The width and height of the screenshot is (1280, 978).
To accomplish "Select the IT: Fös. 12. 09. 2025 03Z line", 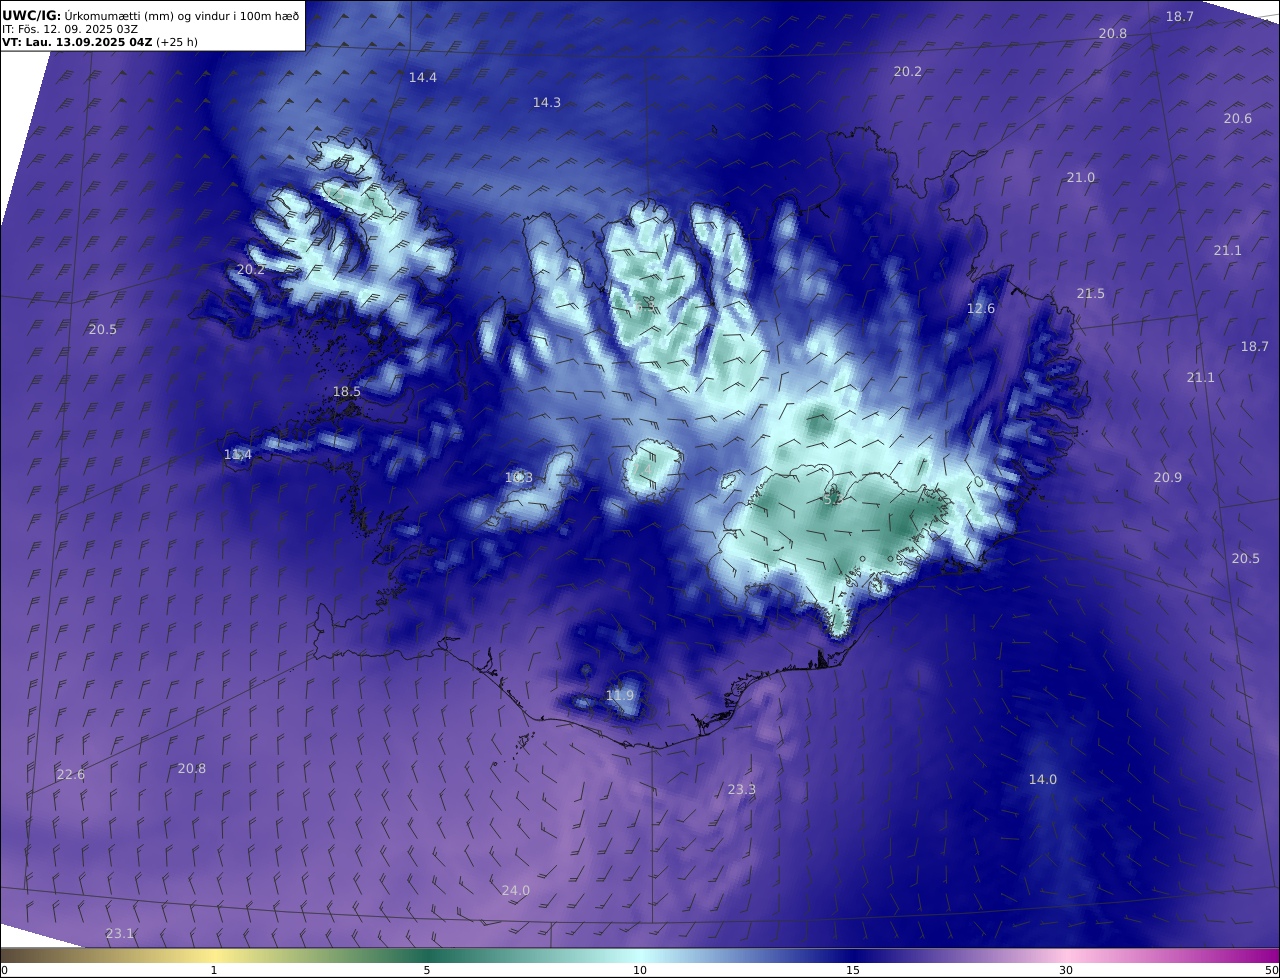I will (70, 29).
